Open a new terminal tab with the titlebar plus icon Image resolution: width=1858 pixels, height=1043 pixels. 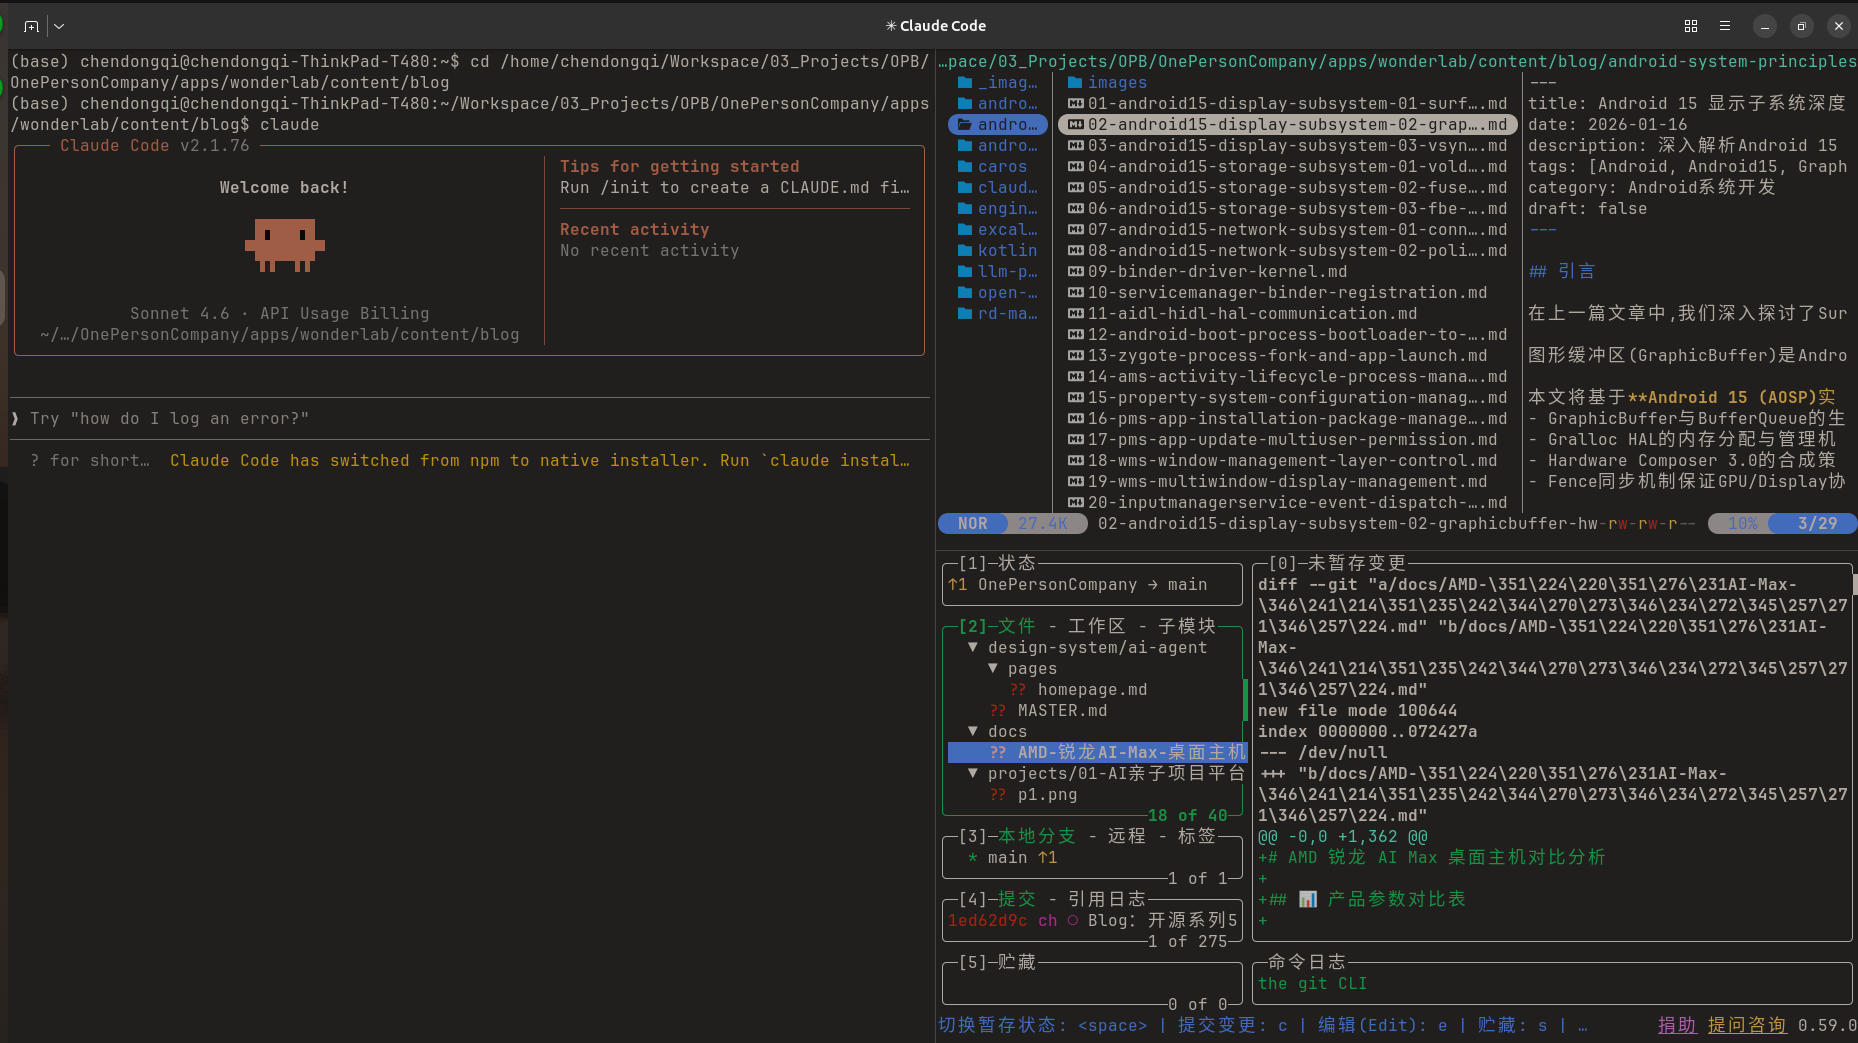pyautogui.click(x=31, y=26)
